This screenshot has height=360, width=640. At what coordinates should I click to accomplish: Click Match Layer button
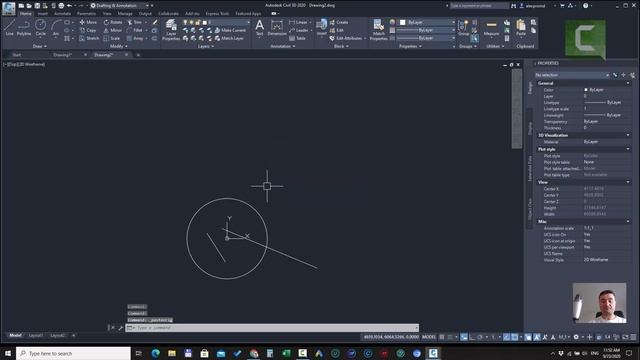click(x=229, y=38)
